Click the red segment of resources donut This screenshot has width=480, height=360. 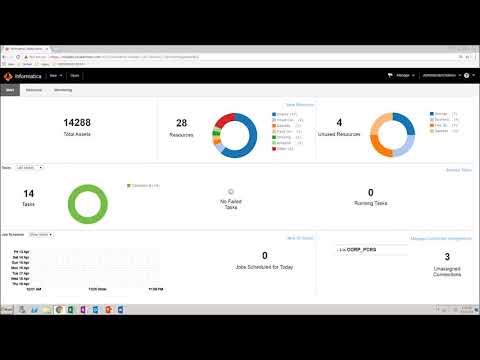tap(225, 120)
